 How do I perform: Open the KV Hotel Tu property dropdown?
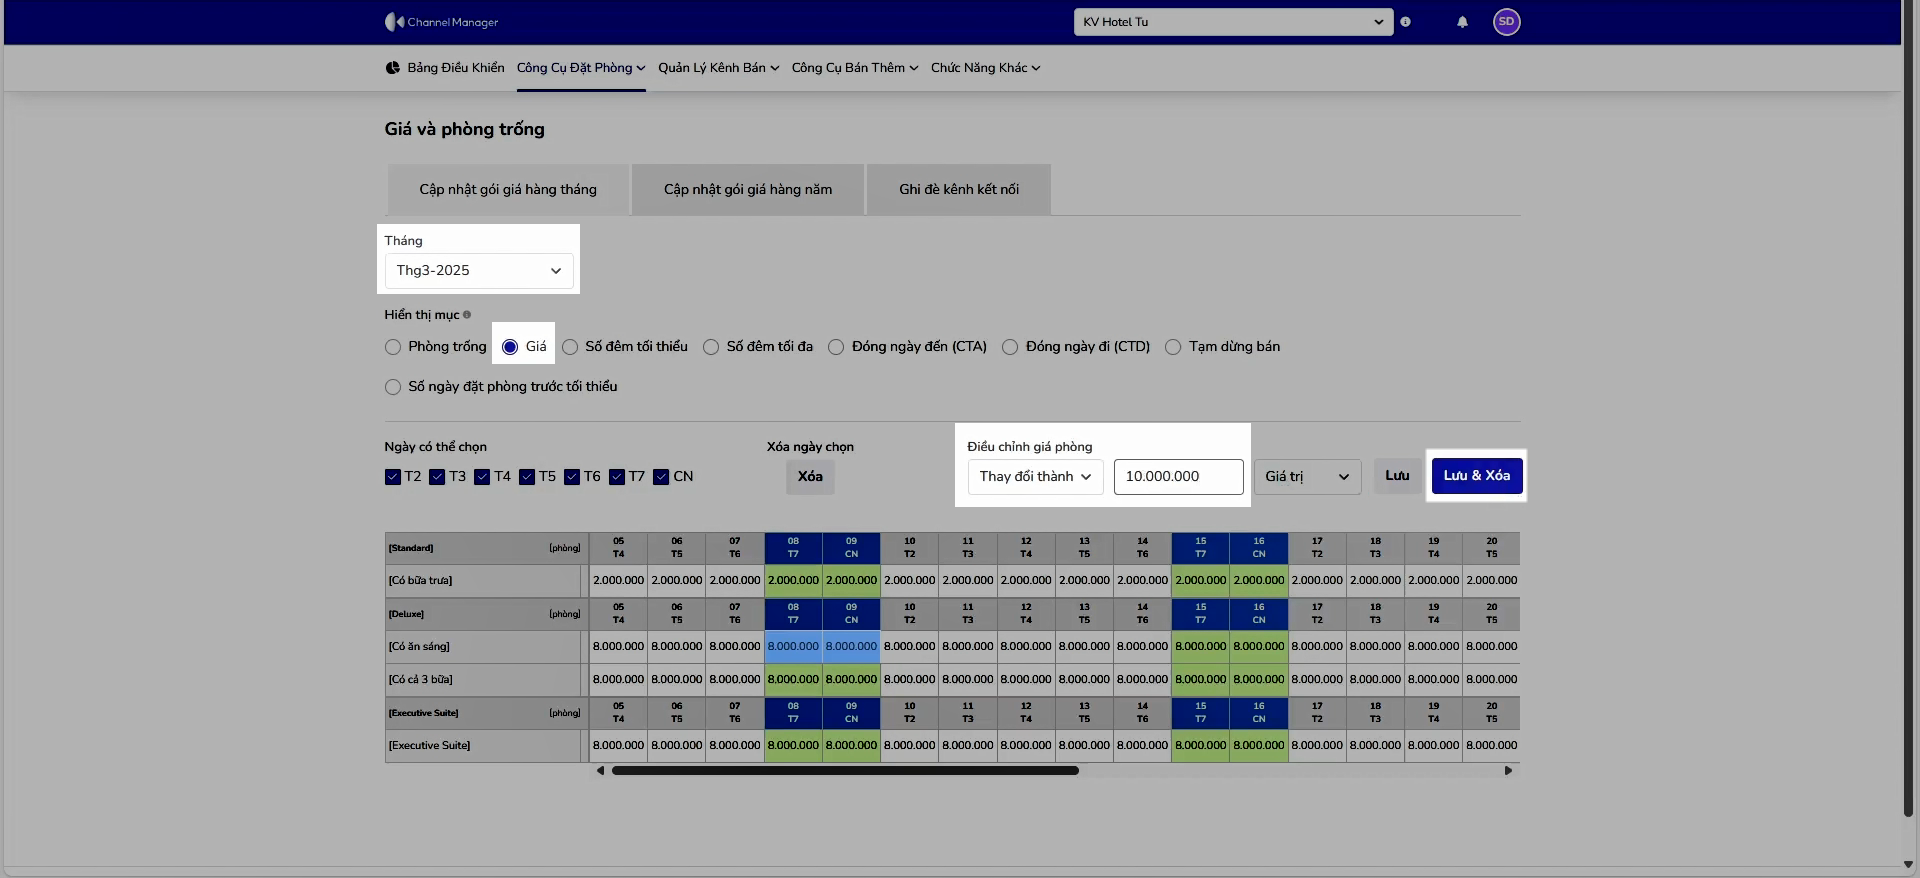coord(1233,22)
